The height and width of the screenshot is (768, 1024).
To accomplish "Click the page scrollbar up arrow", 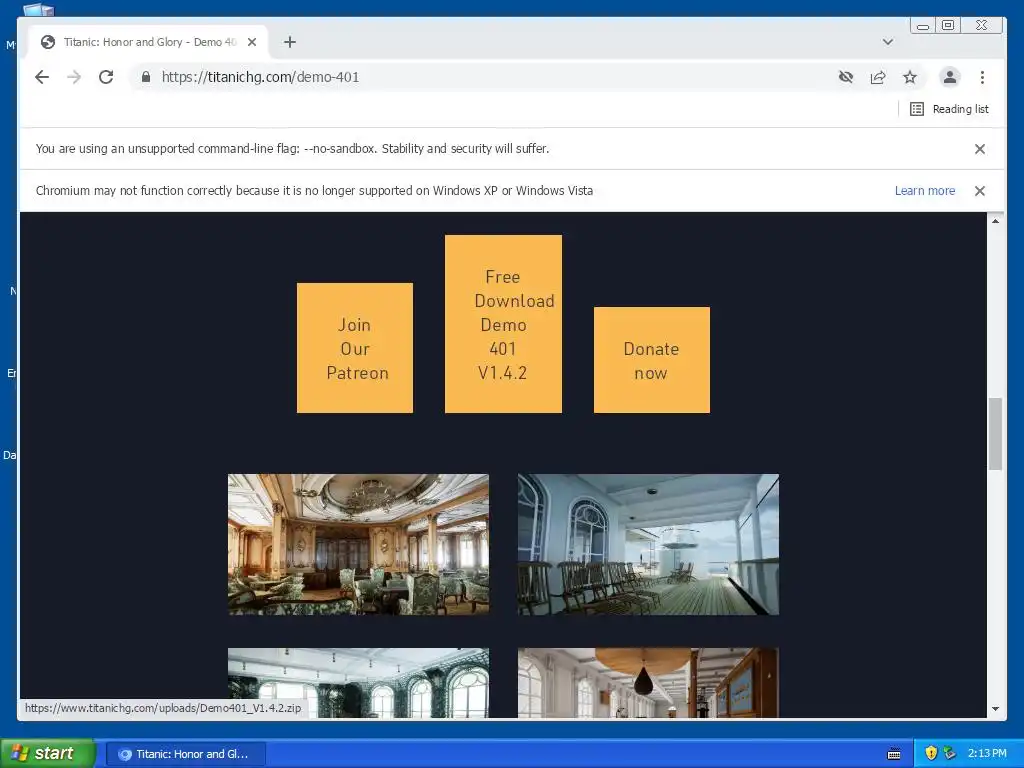I will [x=995, y=221].
